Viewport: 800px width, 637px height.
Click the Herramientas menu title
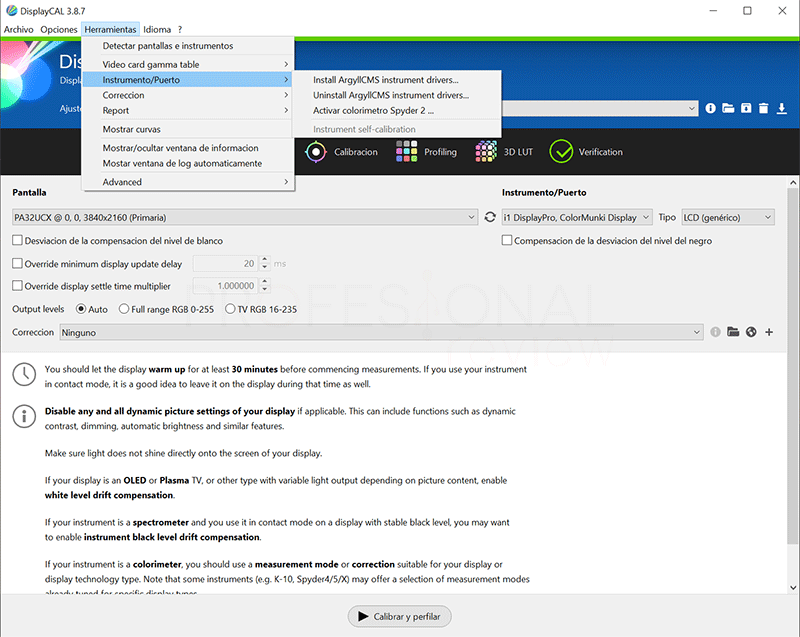(x=110, y=30)
